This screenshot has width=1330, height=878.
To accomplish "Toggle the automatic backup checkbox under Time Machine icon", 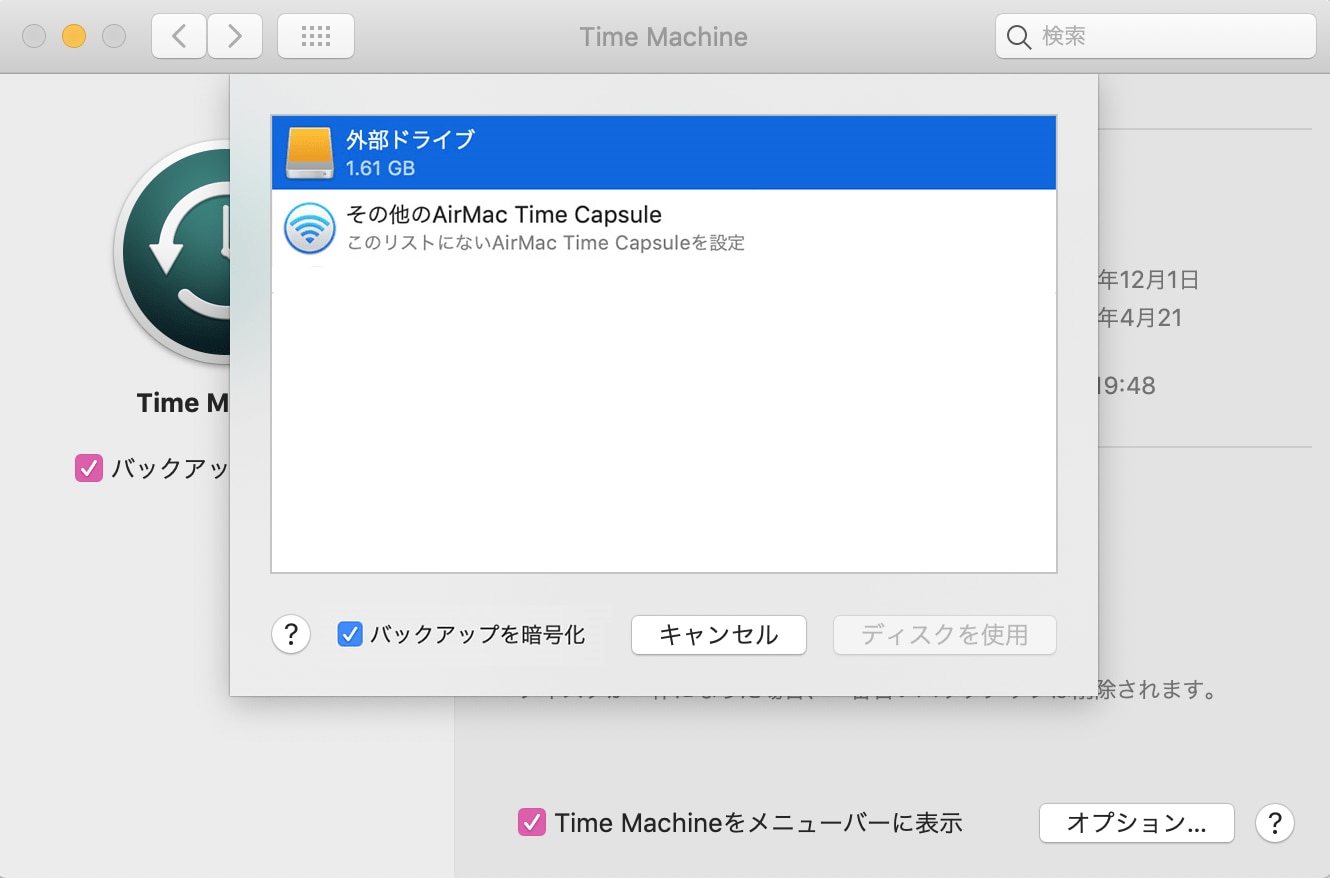I will pos(89,468).
